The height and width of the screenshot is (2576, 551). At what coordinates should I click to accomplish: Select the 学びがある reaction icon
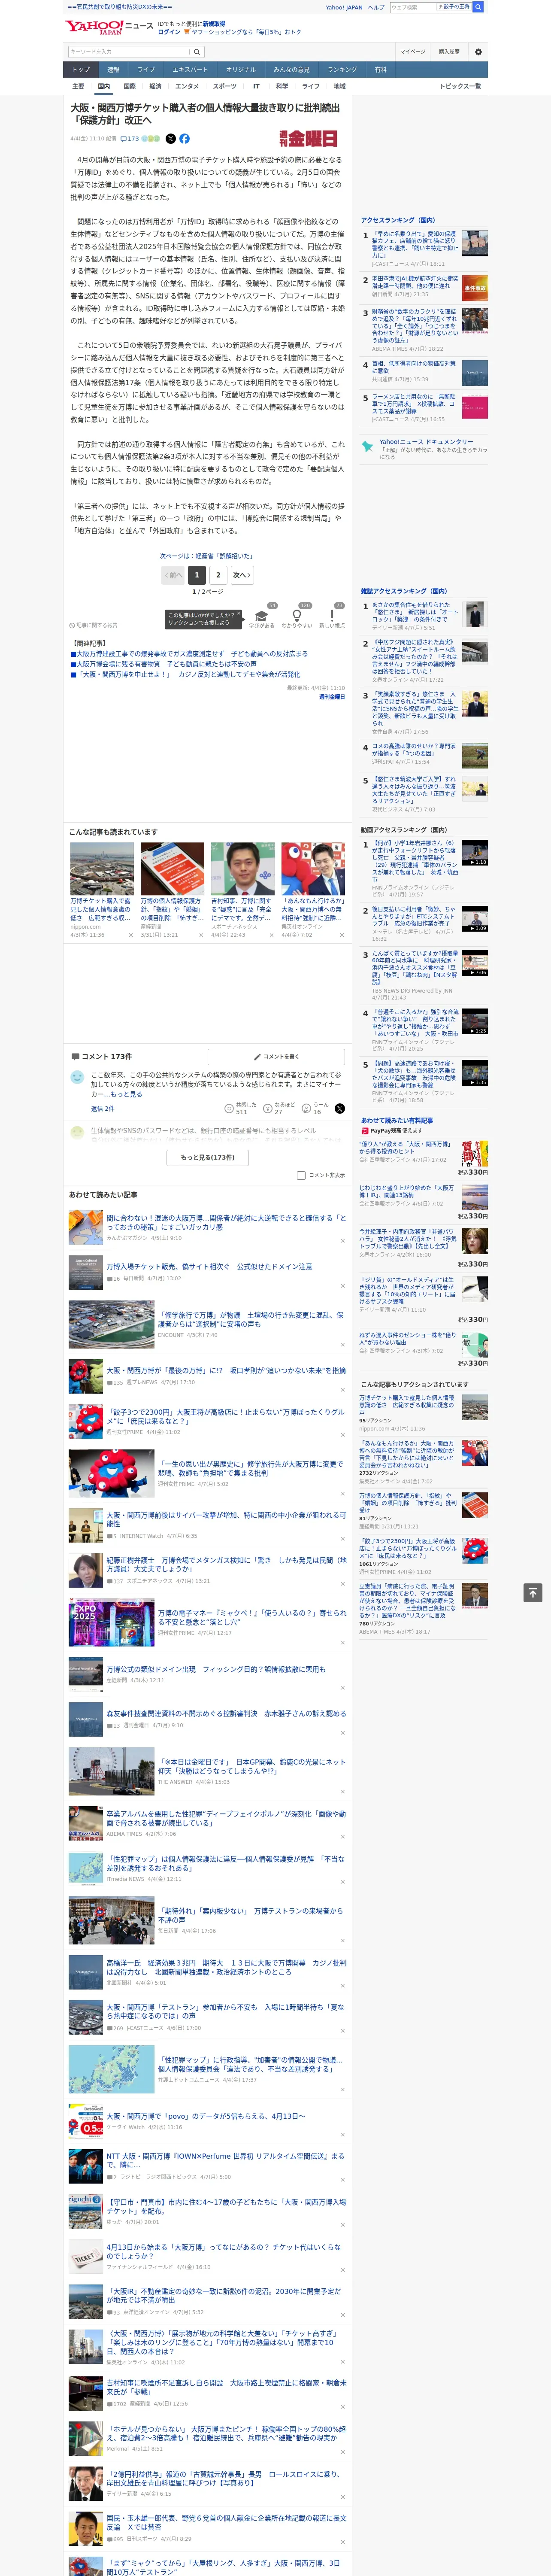(x=262, y=616)
